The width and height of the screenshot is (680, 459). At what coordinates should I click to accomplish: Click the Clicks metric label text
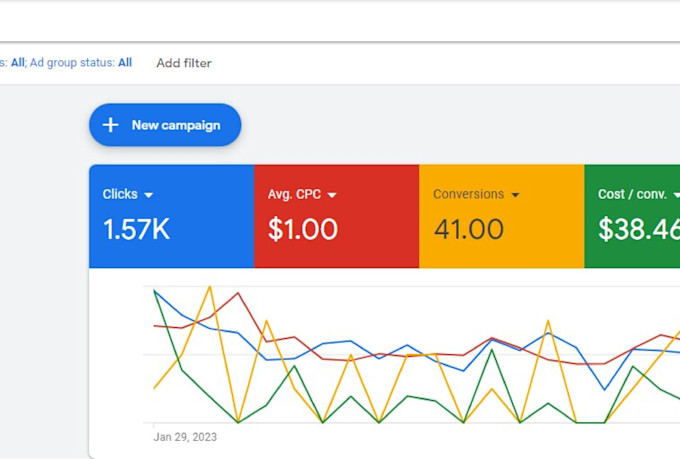(120, 194)
